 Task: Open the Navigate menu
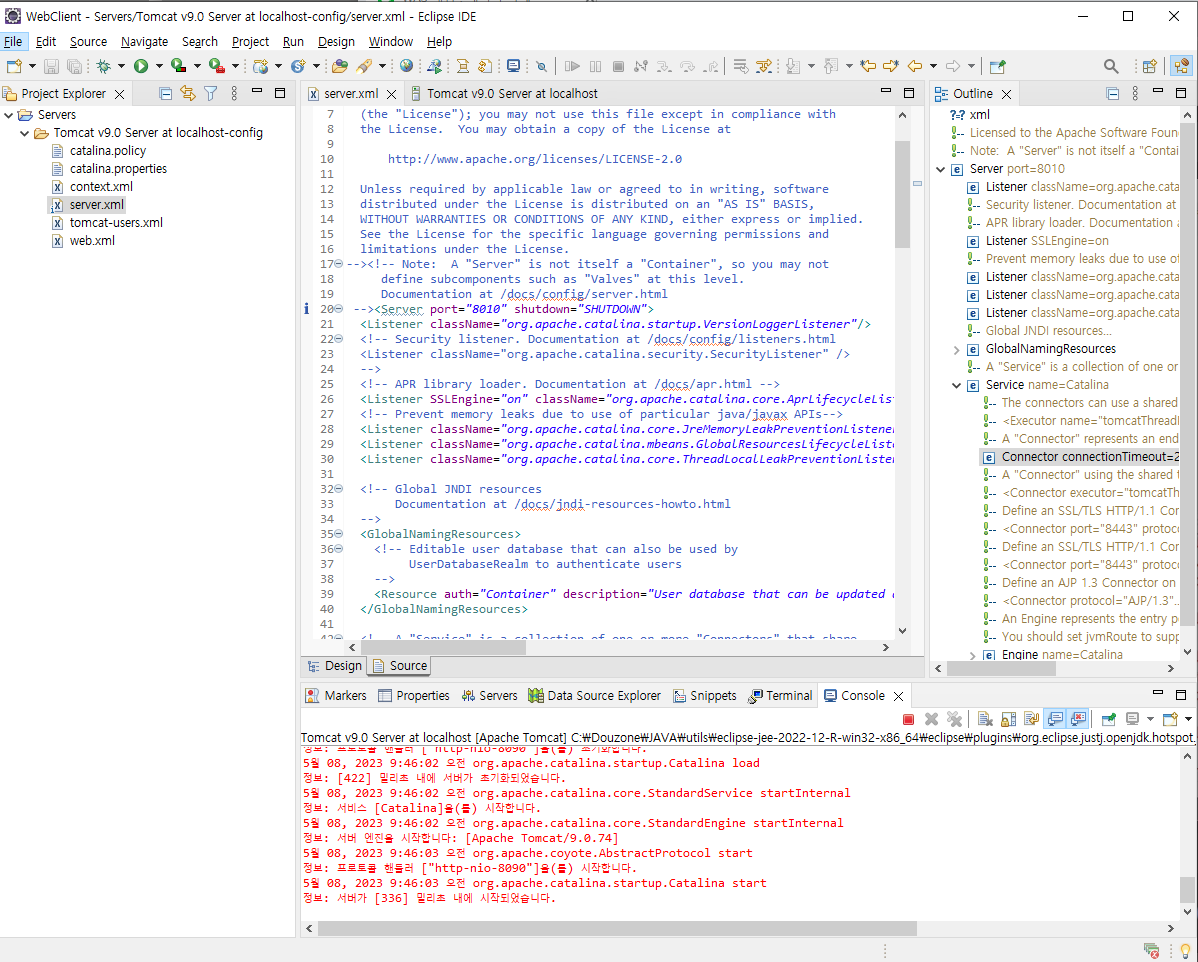pyautogui.click(x=144, y=41)
